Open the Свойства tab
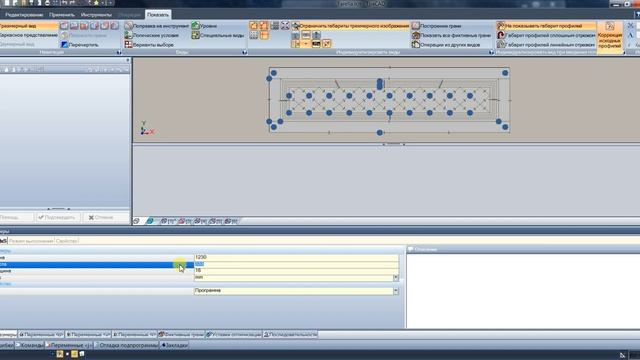This screenshot has width=640, height=360. tap(67, 241)
